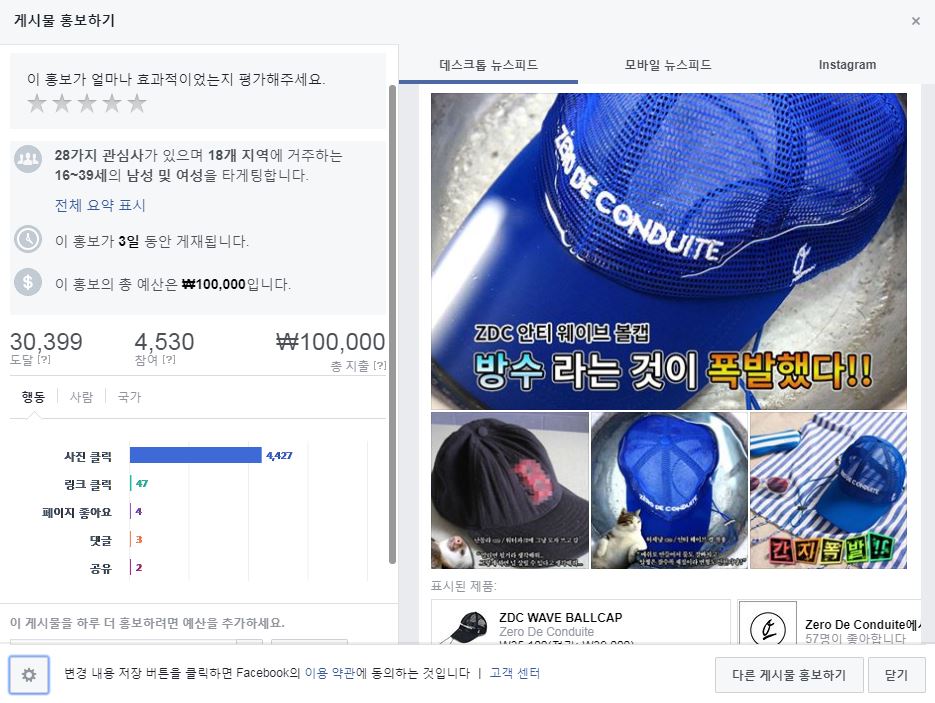
Task: Click the left panel vertical scrollbar
Action: 392,324
